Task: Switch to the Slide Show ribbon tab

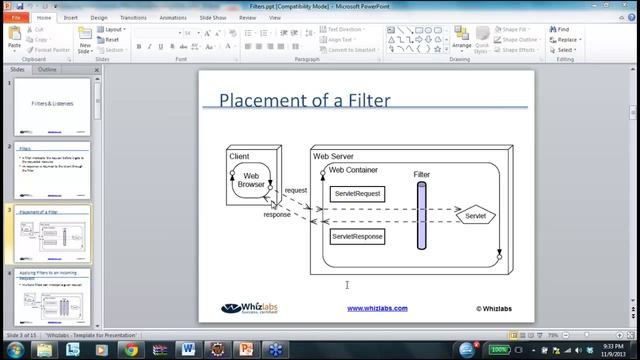Action: pyautogui.click(x=213, y=18)
